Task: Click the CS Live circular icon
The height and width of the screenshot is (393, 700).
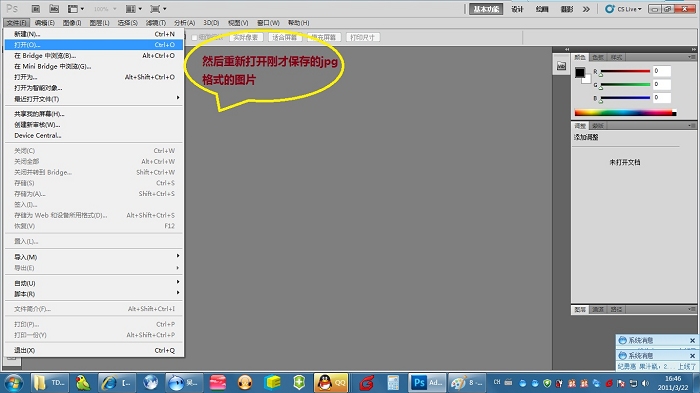Action: click(609, 8)
